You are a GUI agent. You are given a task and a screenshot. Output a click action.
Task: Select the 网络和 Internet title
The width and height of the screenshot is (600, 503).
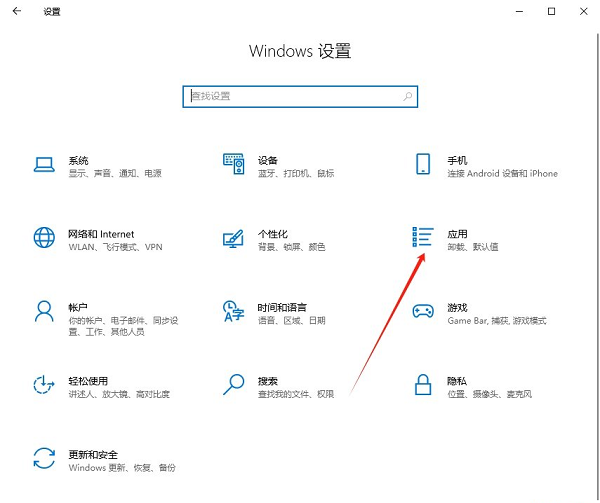point(101,234)
